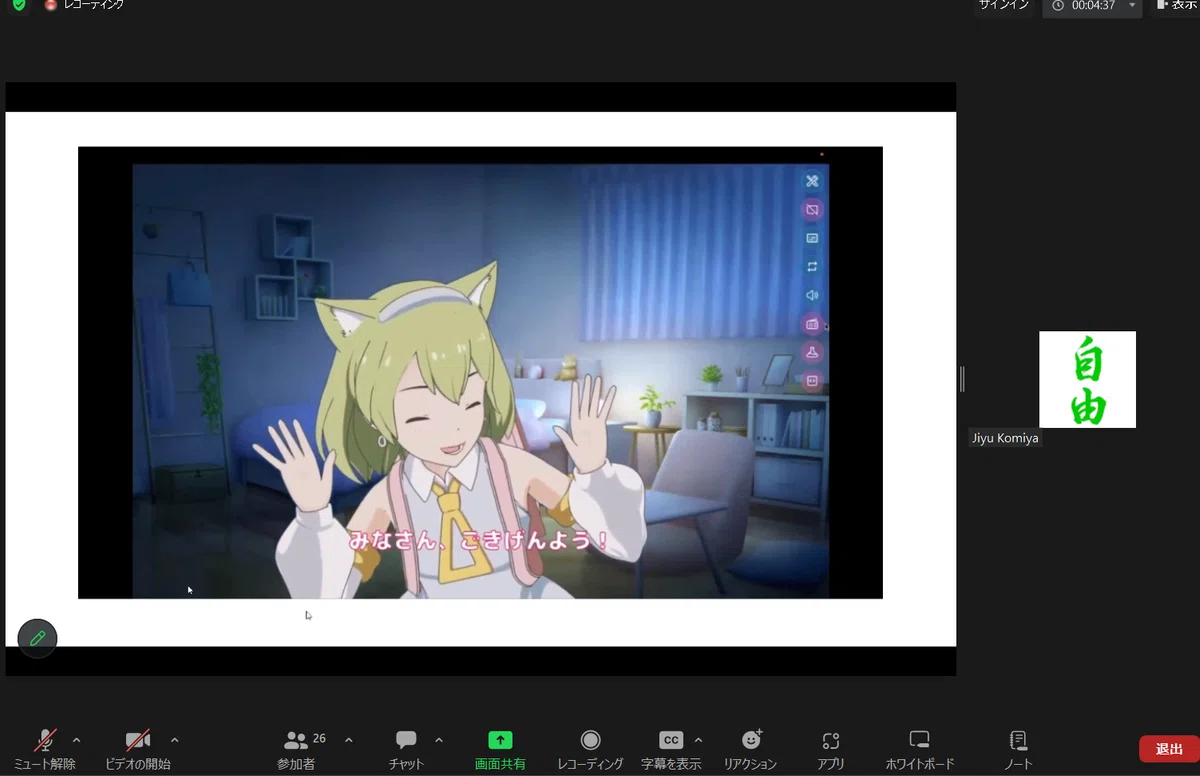Click the flask icon in video overlay
The height and width of the screenshot is (776, 1200).
tap(812, 352)
